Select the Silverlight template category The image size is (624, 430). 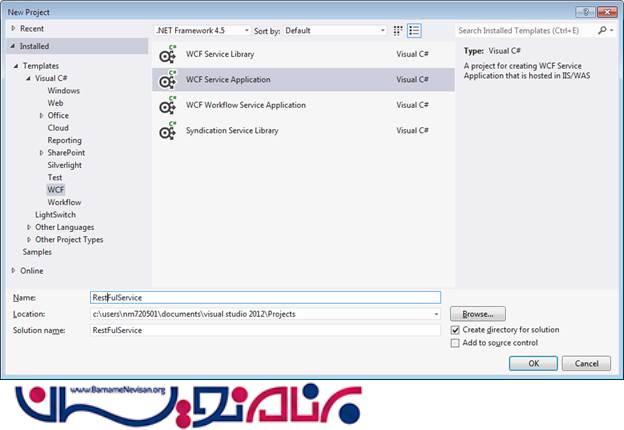pyautogui.click(x=64, y=165)
